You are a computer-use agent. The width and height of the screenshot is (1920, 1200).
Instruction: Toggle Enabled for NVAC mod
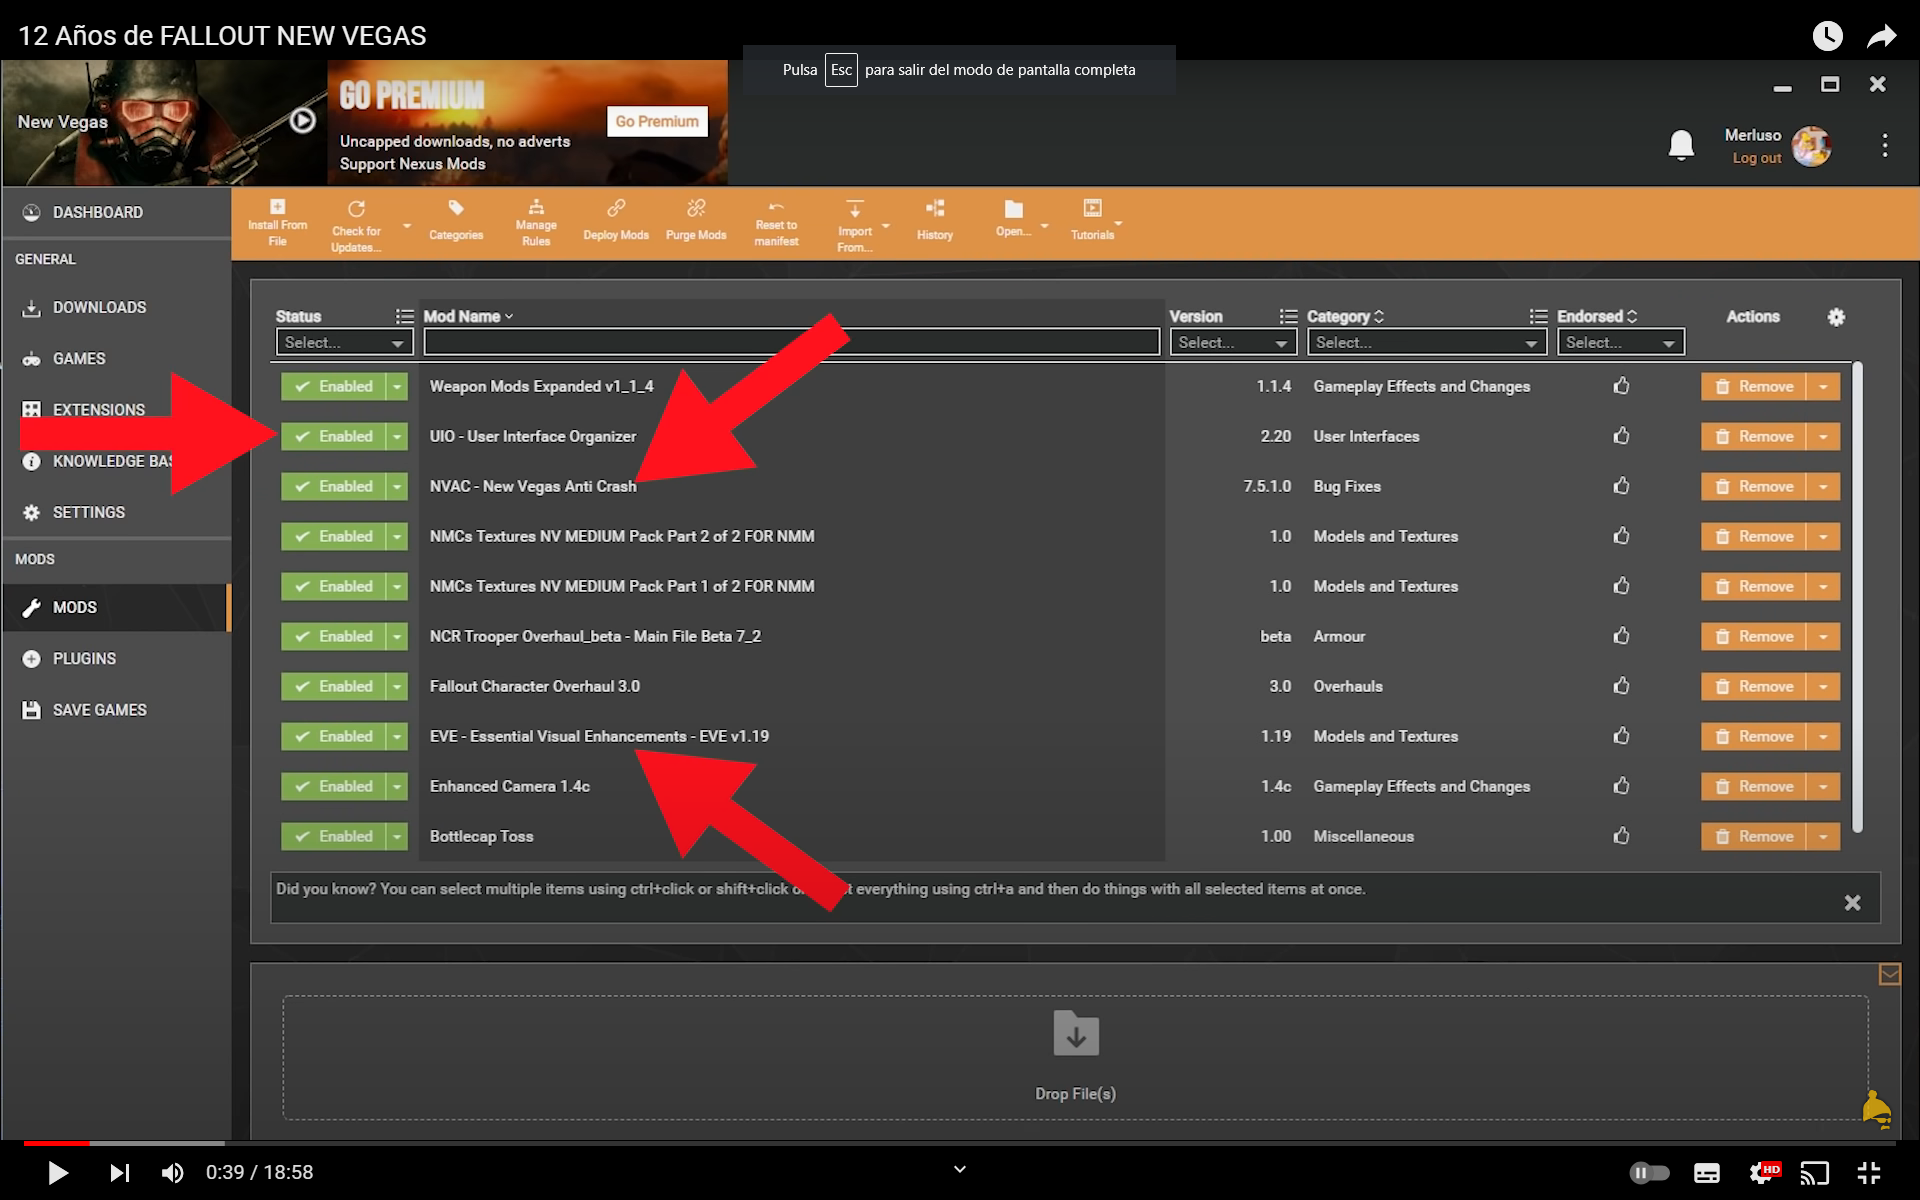[333, 486]
